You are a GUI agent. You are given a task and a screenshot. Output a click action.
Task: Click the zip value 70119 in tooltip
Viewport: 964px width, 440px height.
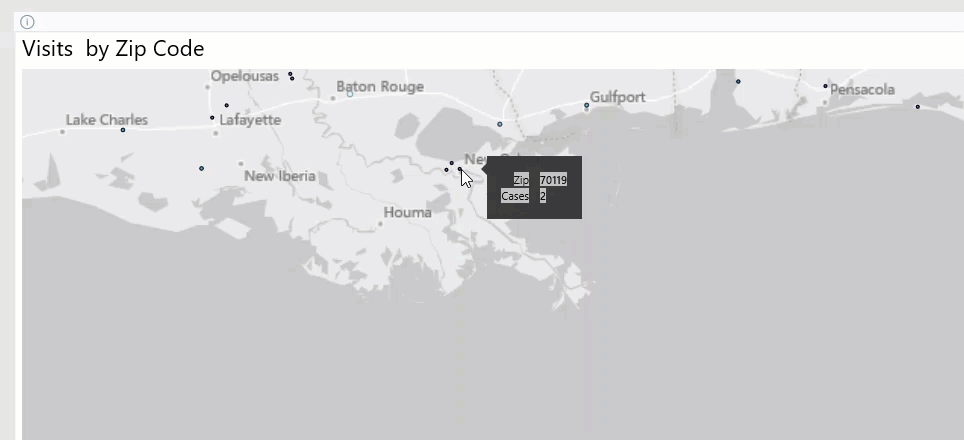(553, 180)
